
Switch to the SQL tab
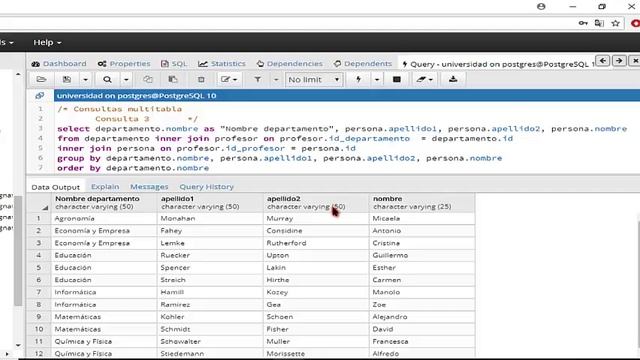pyautogui.click(x=174, y=64)
